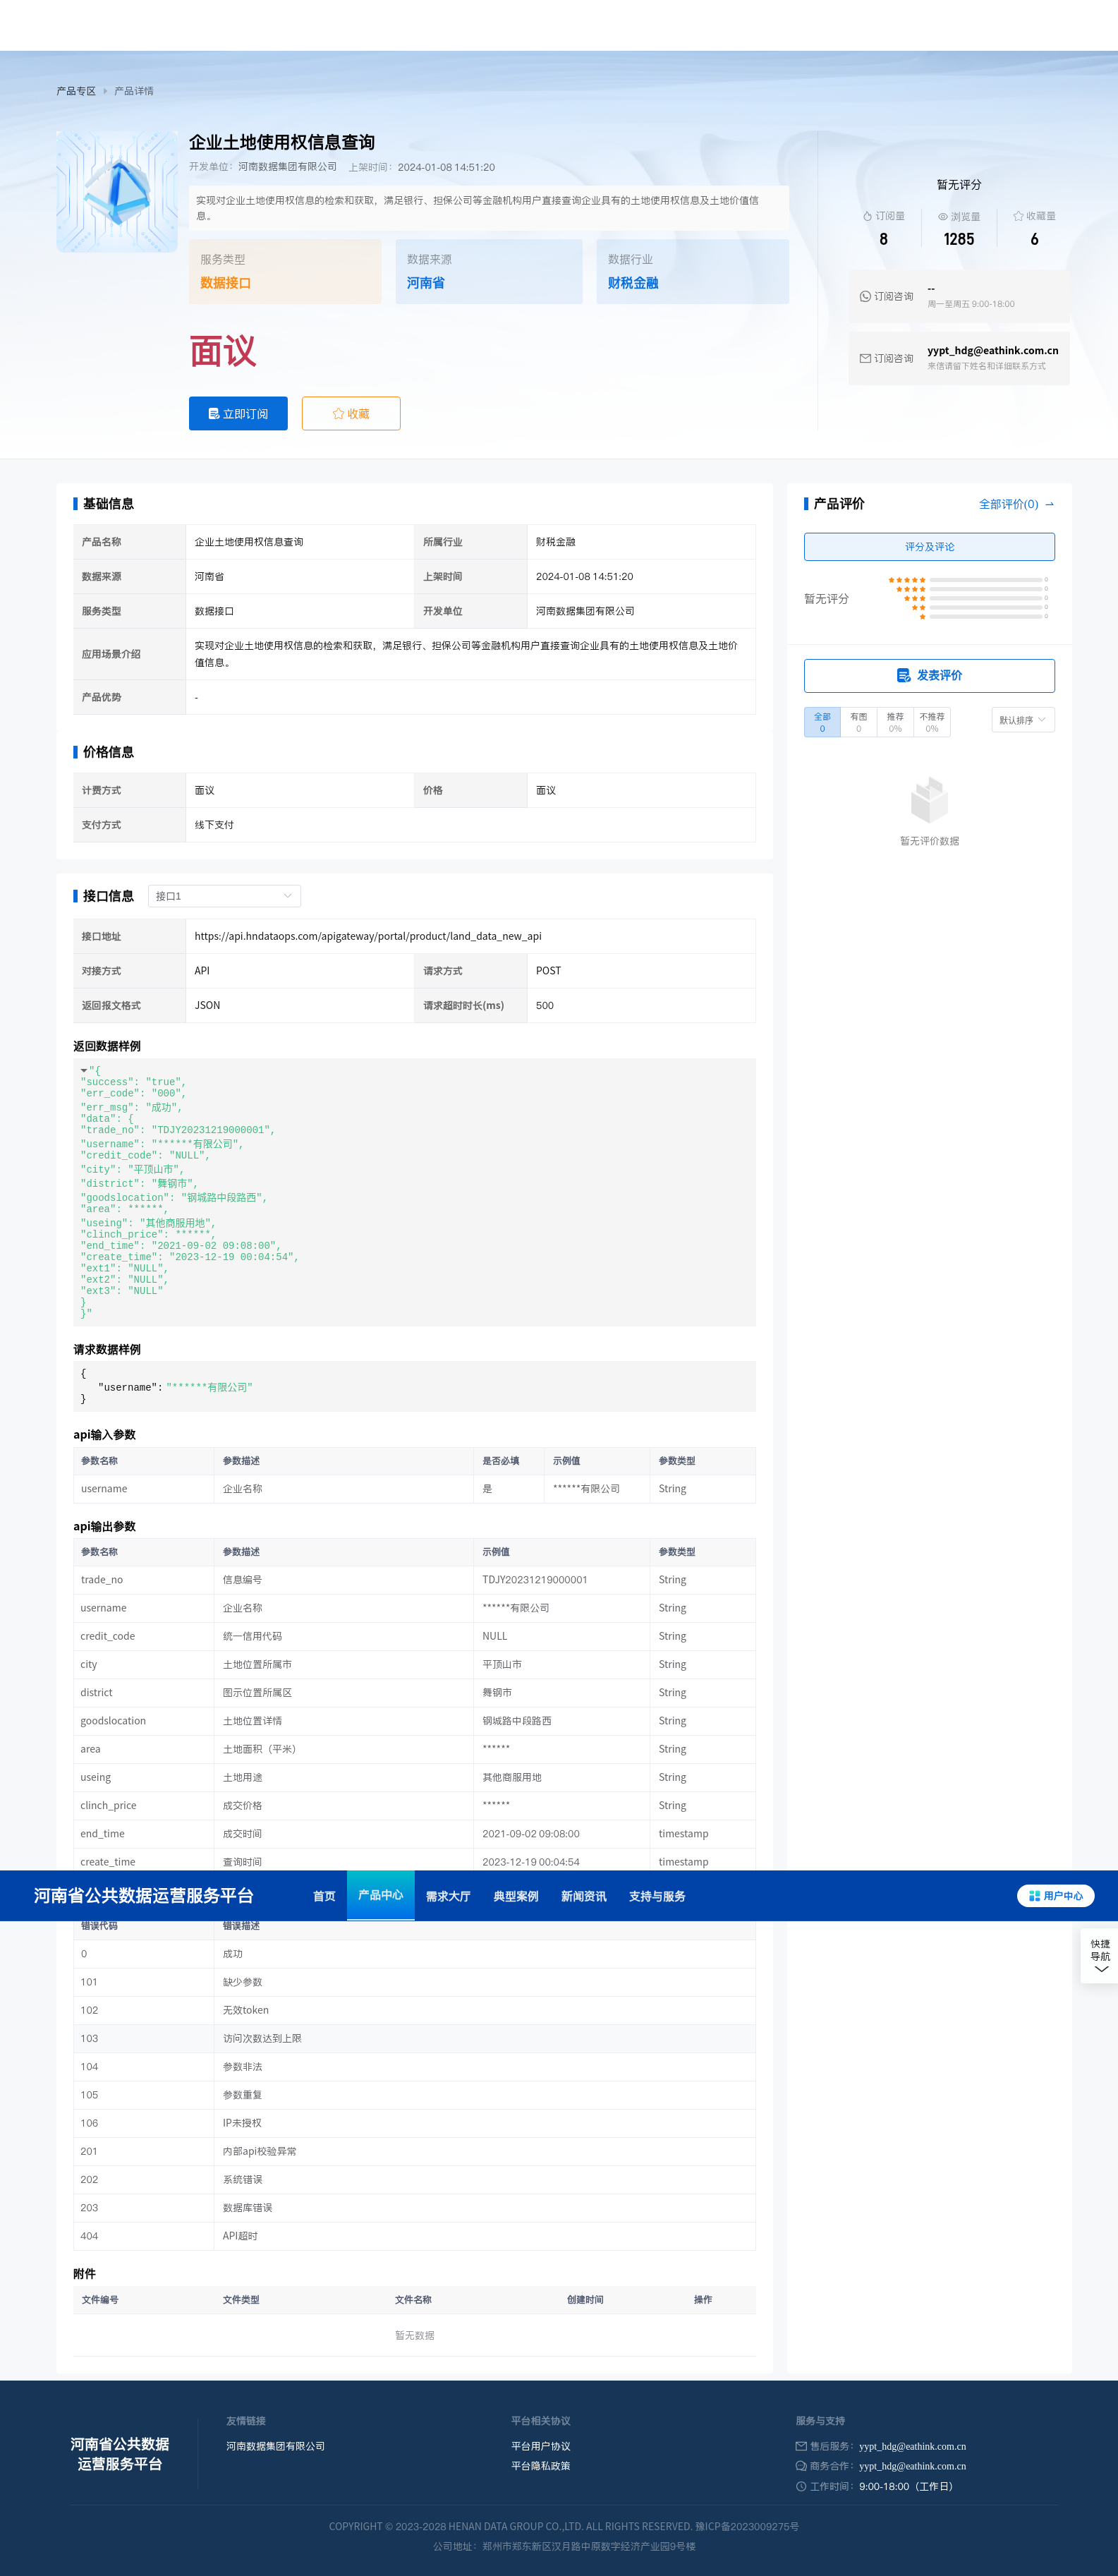Click the 用户中心 button

pos(1055,1896)
